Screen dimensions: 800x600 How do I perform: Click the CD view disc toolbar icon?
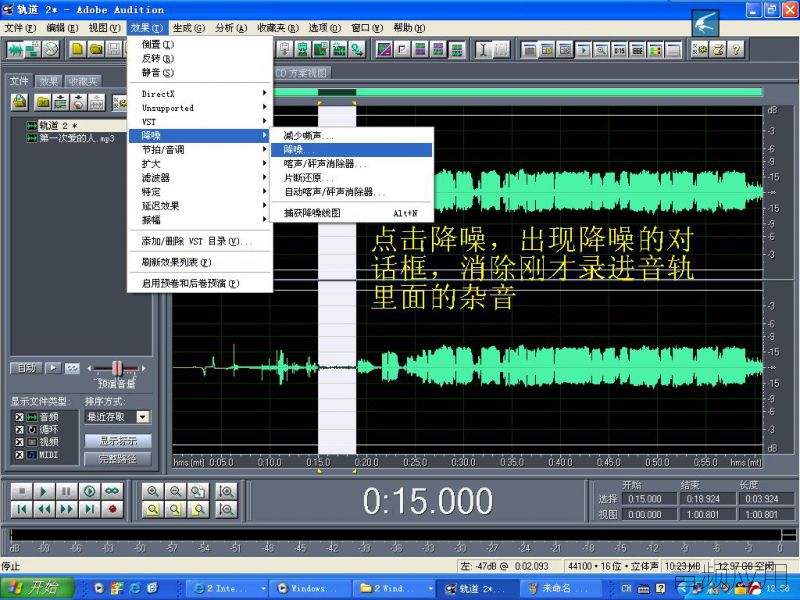pyautogui.click(x=51, y=49)
